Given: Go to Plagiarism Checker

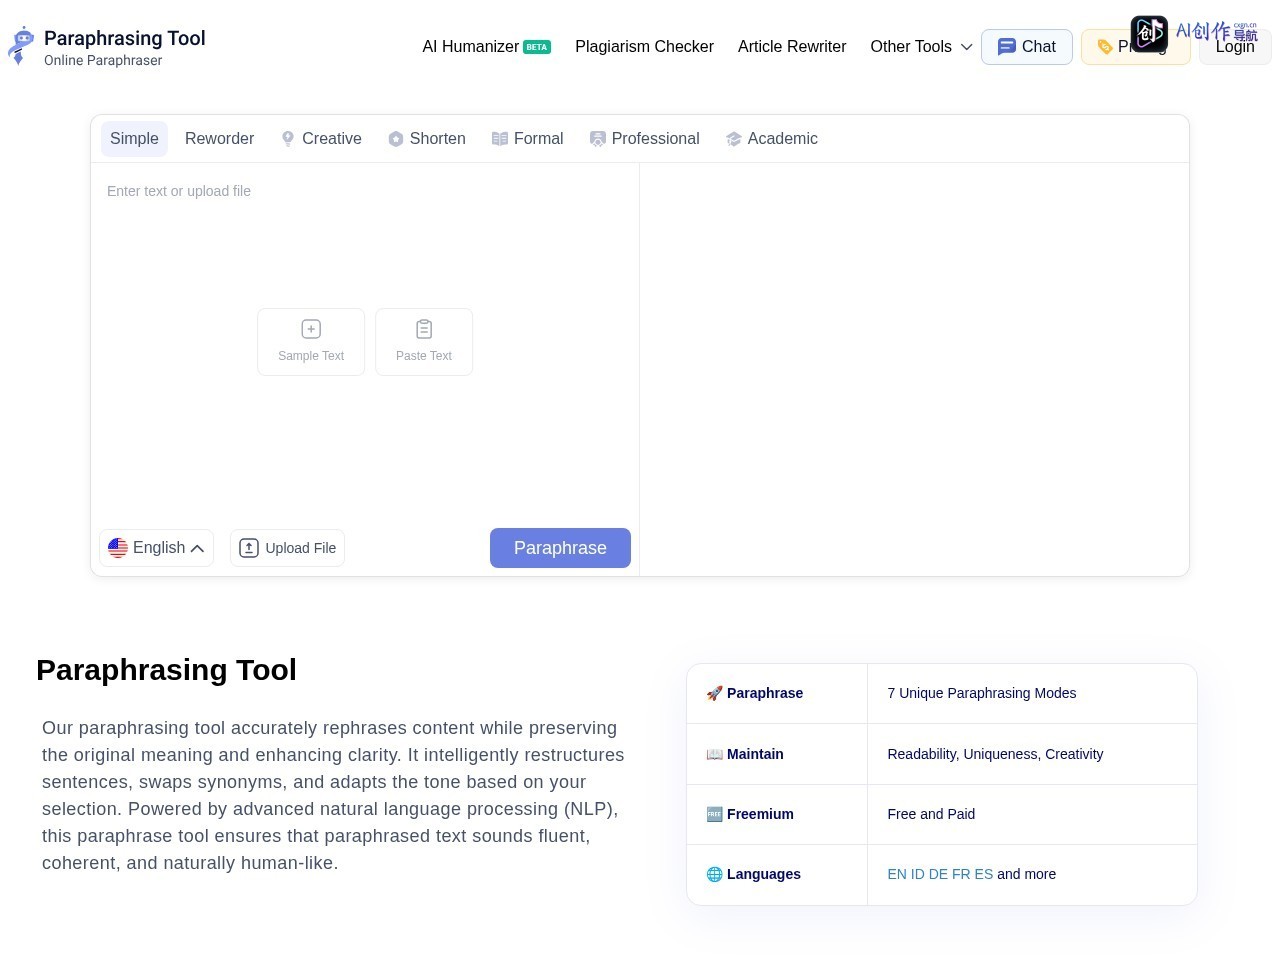Looking at the screenshot, I should pyautogui.click(x=644, y=46).
